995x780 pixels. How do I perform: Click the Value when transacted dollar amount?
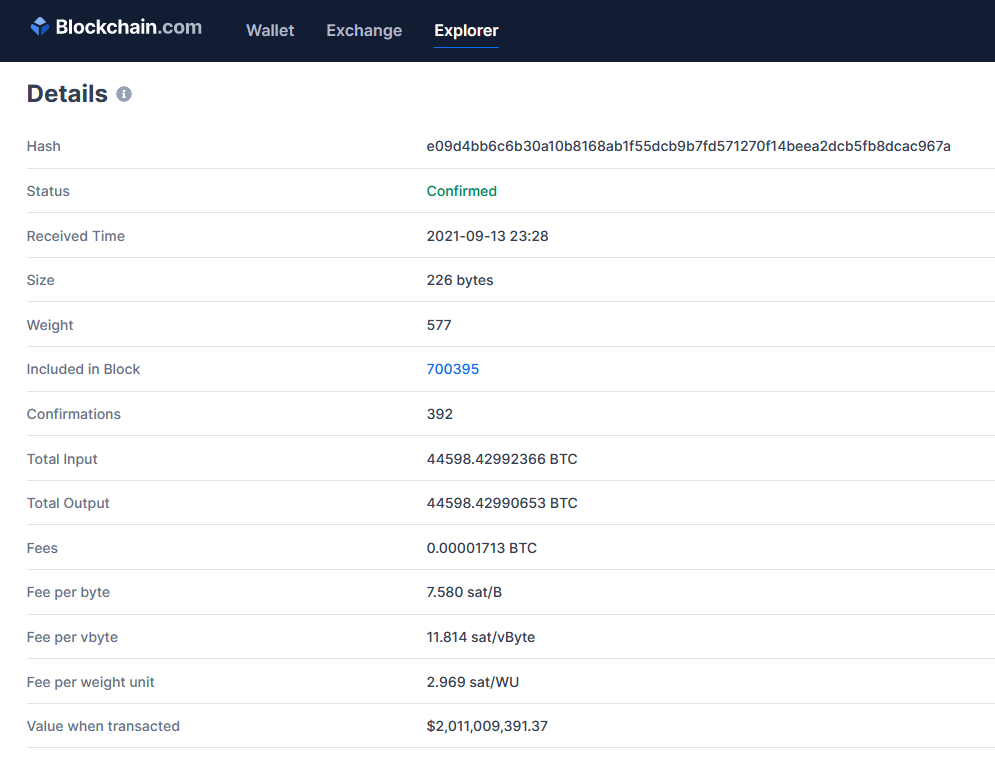coord(487,726)
